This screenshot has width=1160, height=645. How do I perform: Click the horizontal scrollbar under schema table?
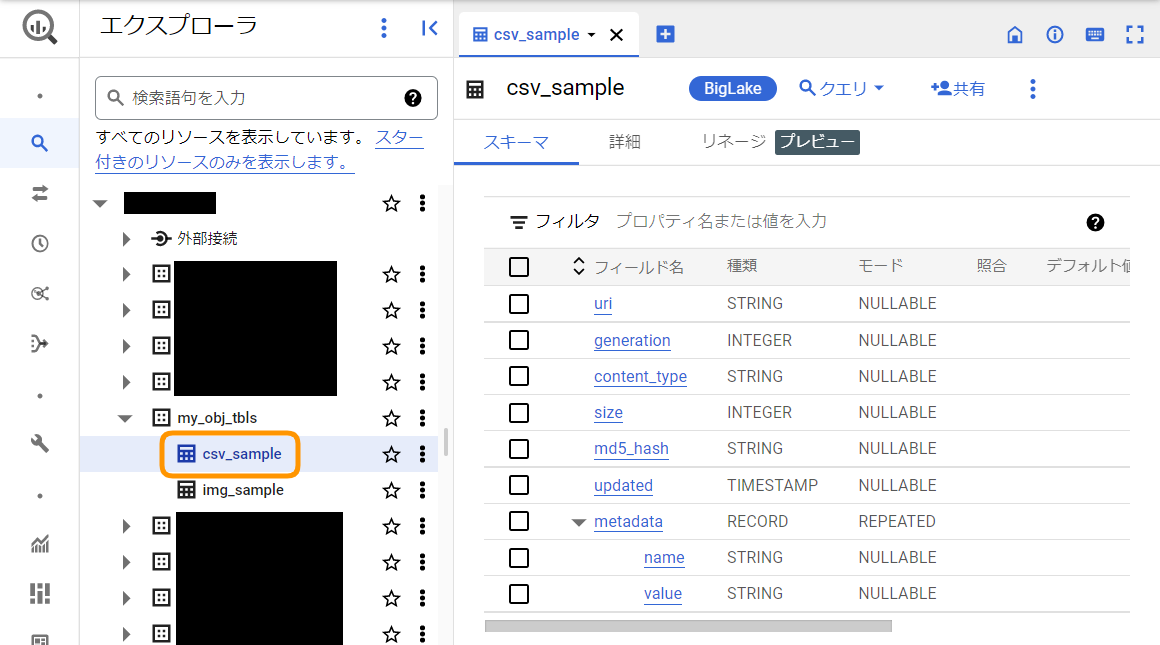(x=688, y=626)
